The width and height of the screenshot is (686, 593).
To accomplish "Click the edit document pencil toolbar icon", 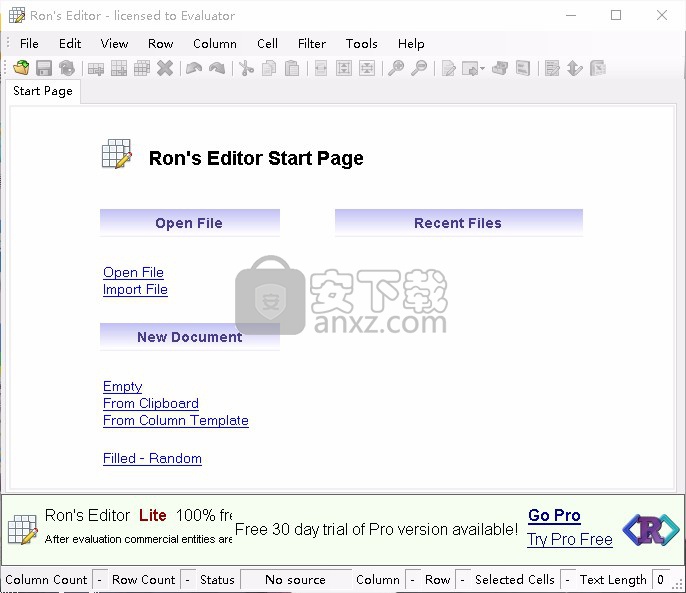I will tap(448, 68).
